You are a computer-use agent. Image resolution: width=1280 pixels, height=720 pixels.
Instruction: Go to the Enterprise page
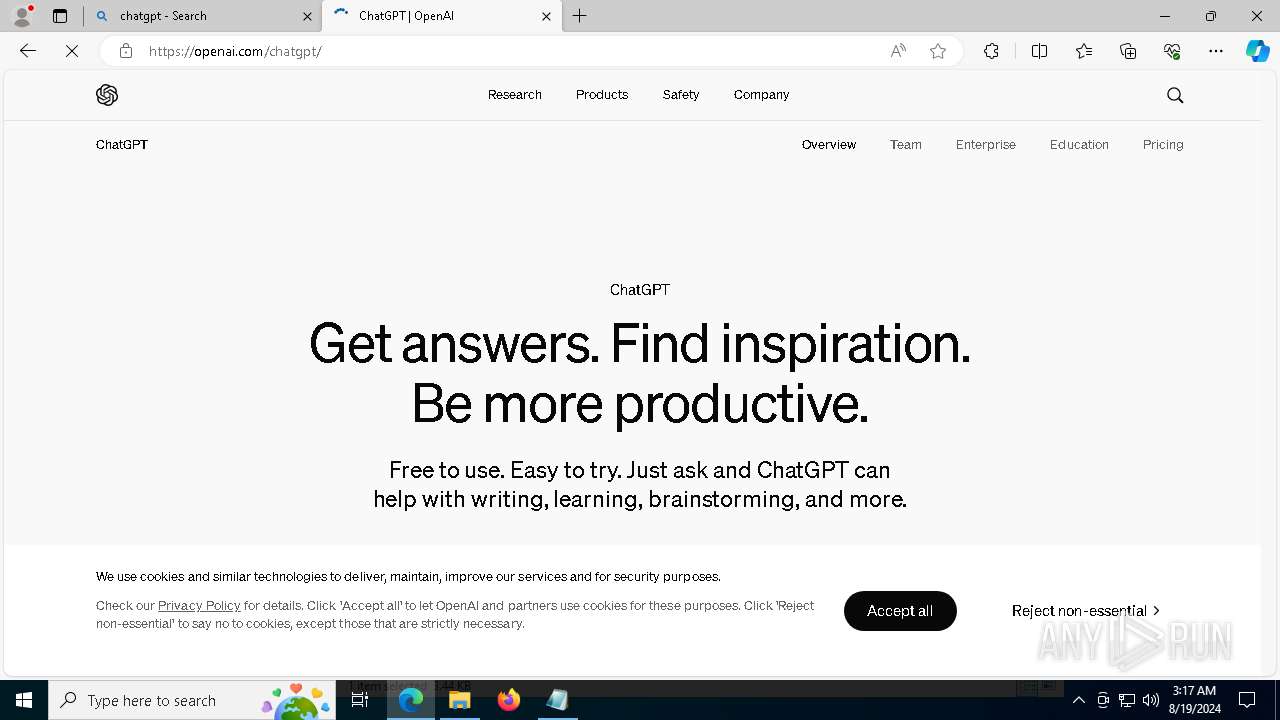coord(986,145)
